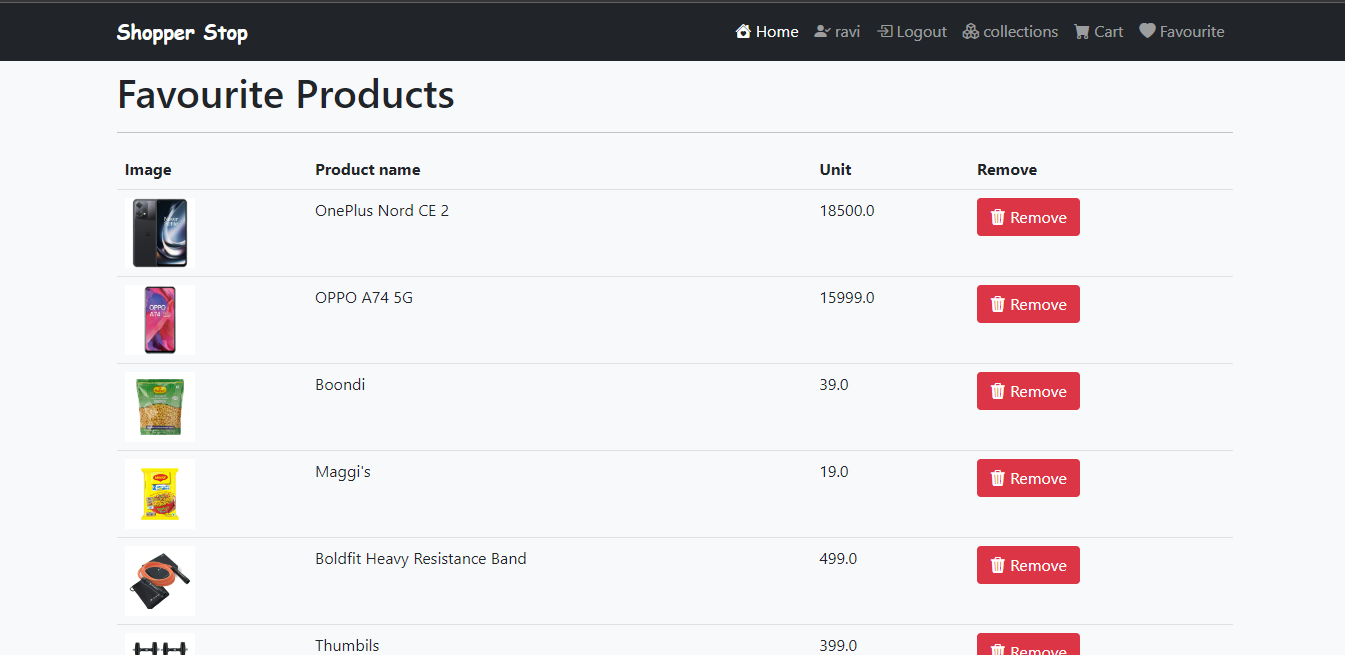The height and width of the screenshot is (655, 1345).
Task: Open the Shopper Stop brand link
Action: (x=182, y=32)
